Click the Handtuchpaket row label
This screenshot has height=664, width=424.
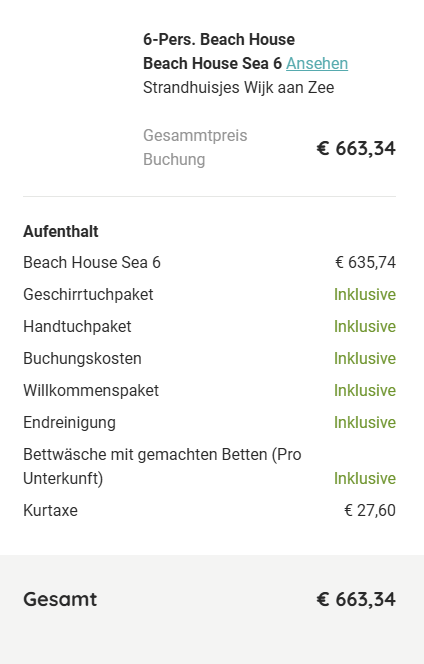click(x=77, y=326)
